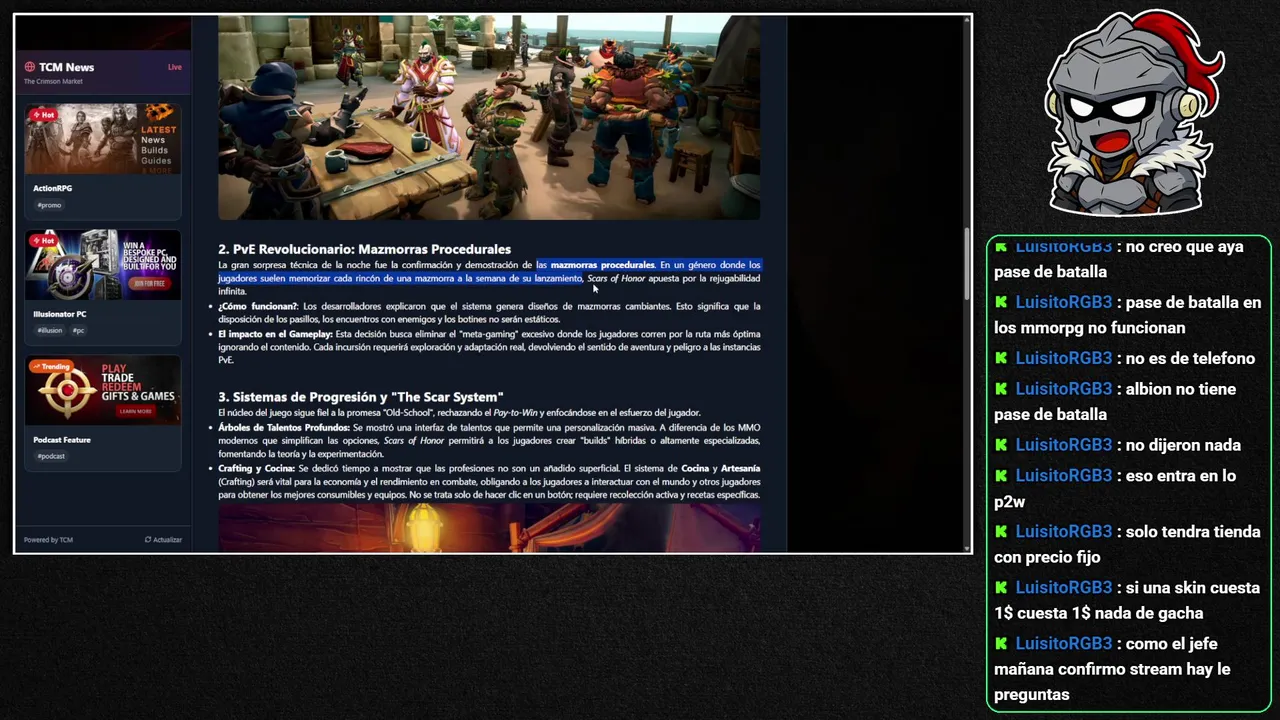Click highlighted text las mazmorras procedurales
The image size is (1280, 720).
coord(596,265)
